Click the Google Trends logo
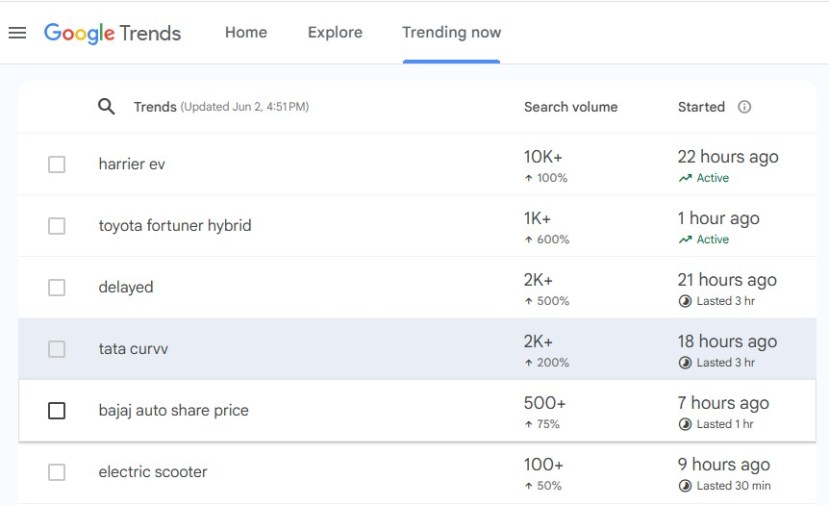Screen dimensions: 829x505 pos(112,33)
